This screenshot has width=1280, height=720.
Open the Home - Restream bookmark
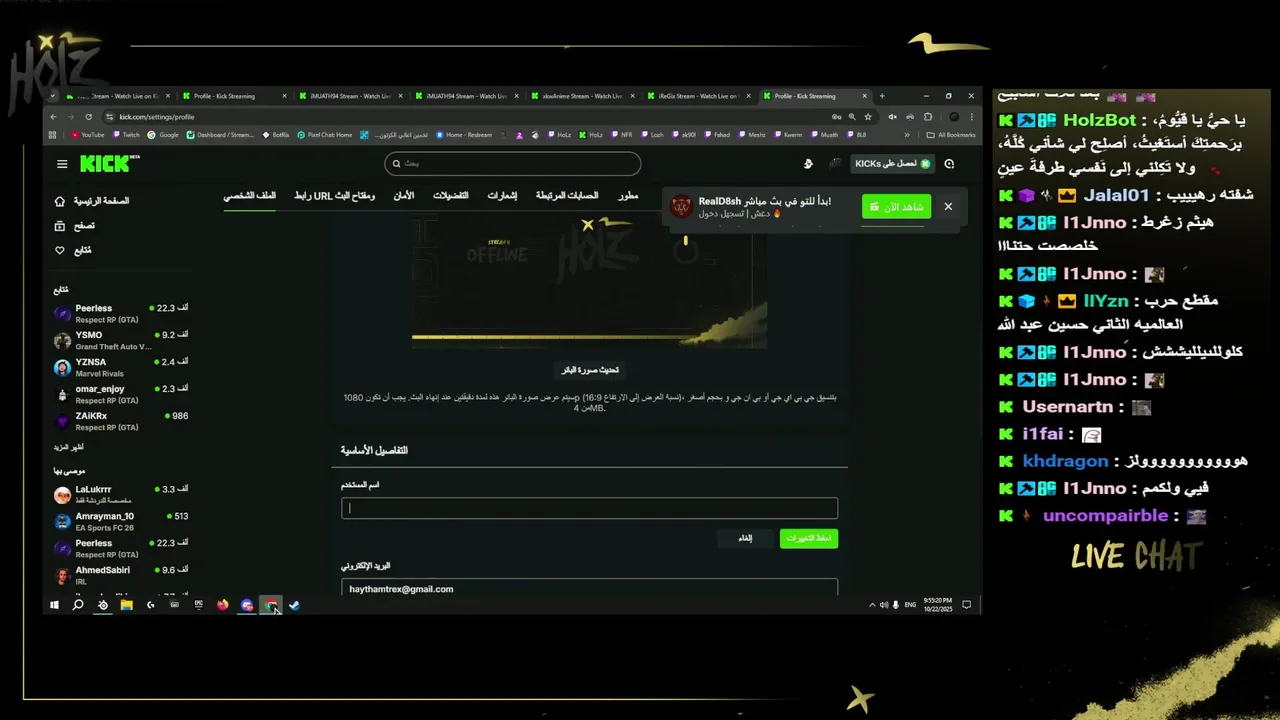pos(464,135)
